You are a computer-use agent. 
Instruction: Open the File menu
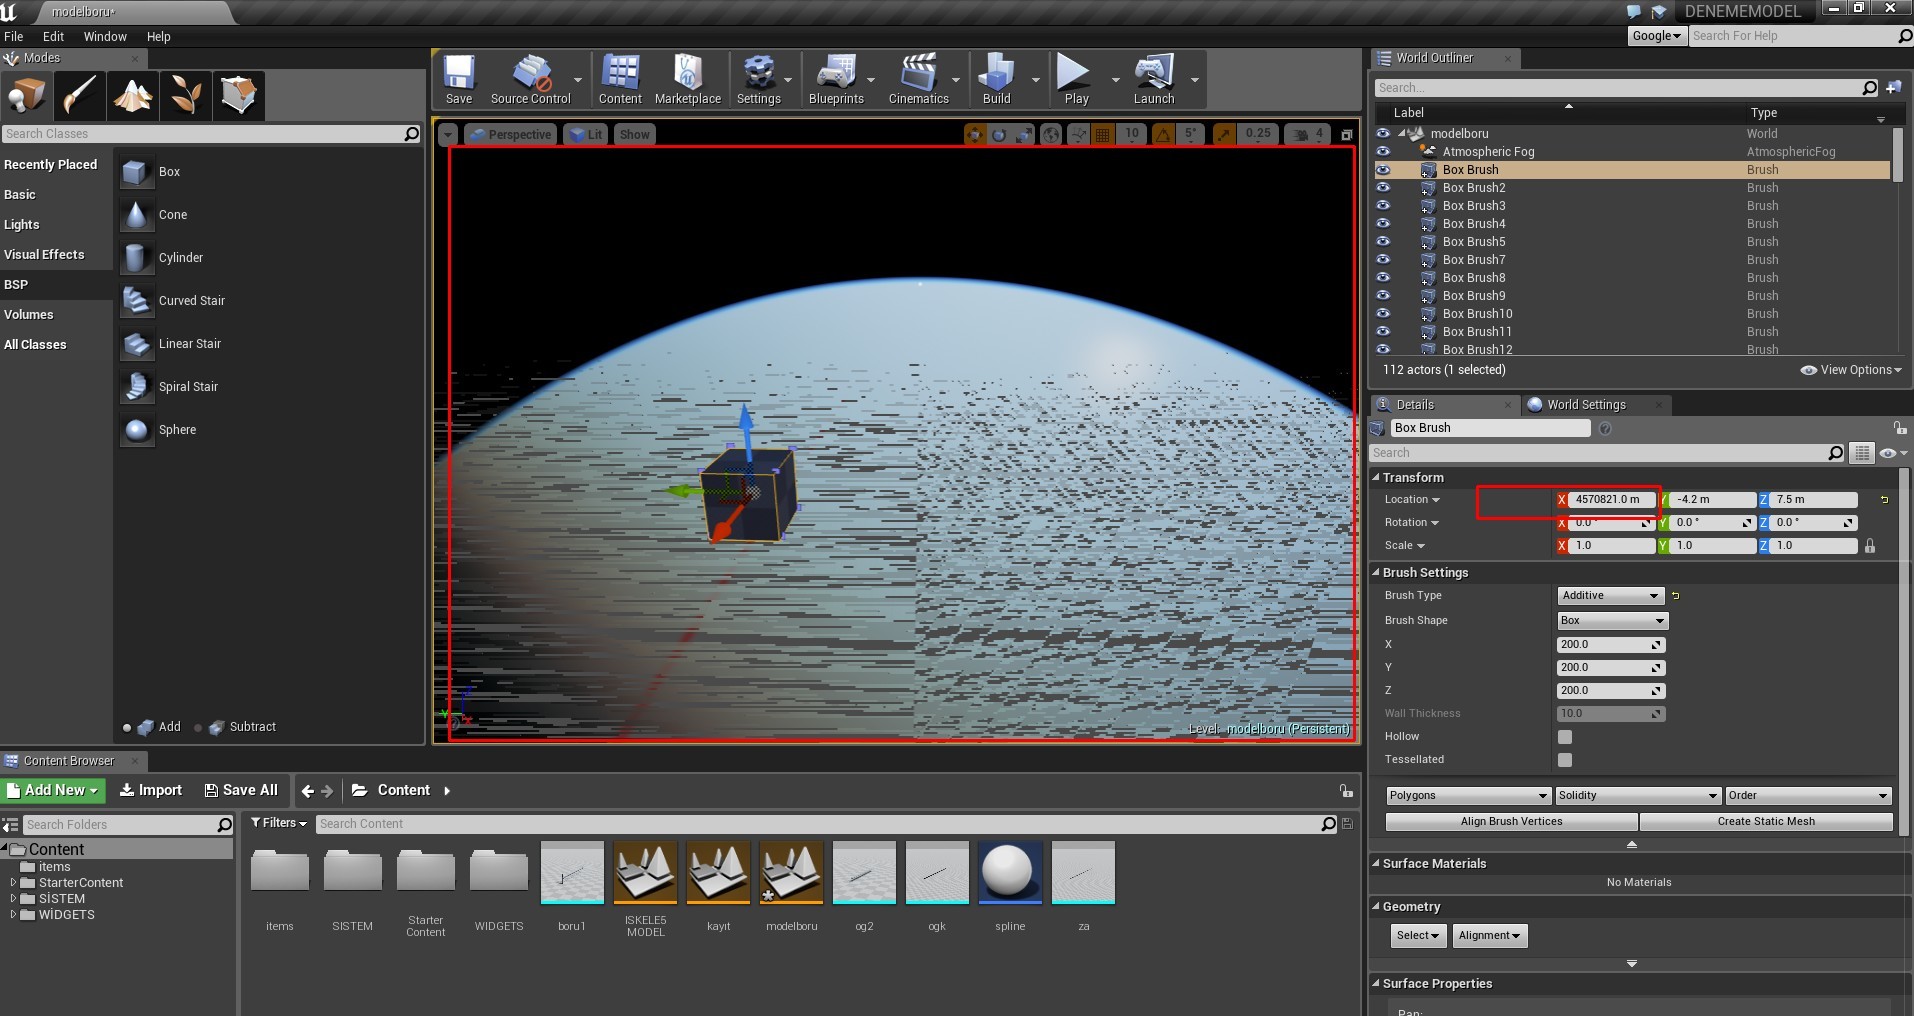[14, 37]
